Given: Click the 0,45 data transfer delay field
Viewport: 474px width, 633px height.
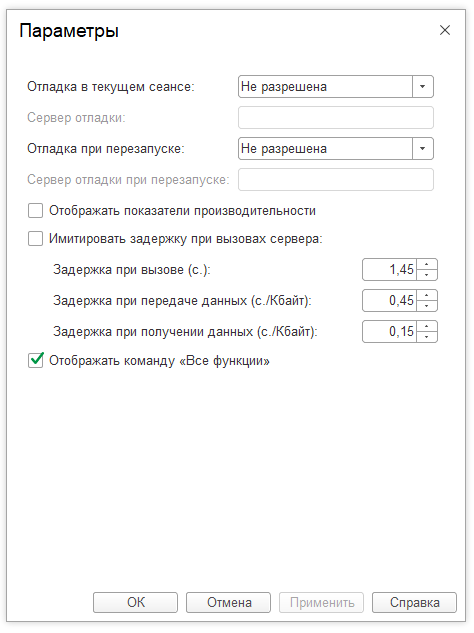Looking at the screenshot, I should [x=390, y=301].
